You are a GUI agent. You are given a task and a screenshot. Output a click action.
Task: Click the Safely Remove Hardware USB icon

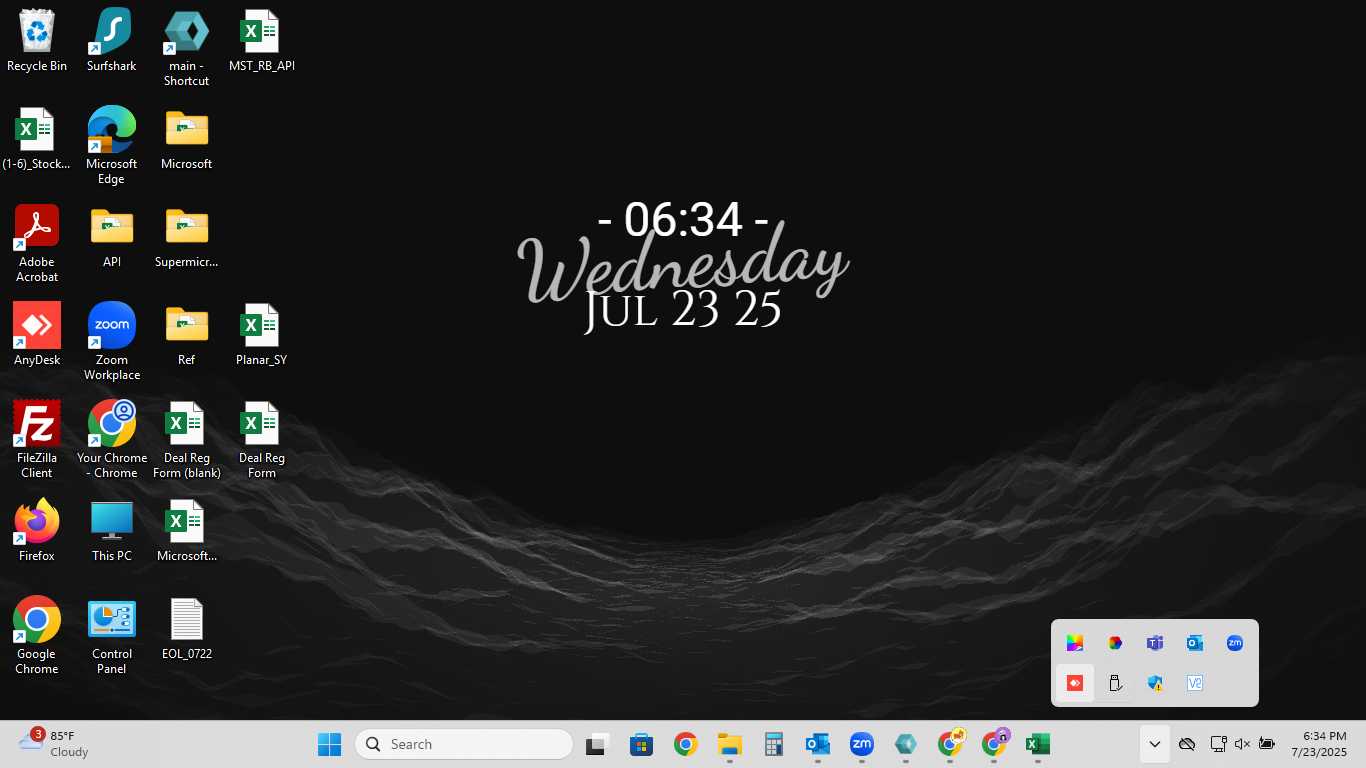pos(1115,683)
